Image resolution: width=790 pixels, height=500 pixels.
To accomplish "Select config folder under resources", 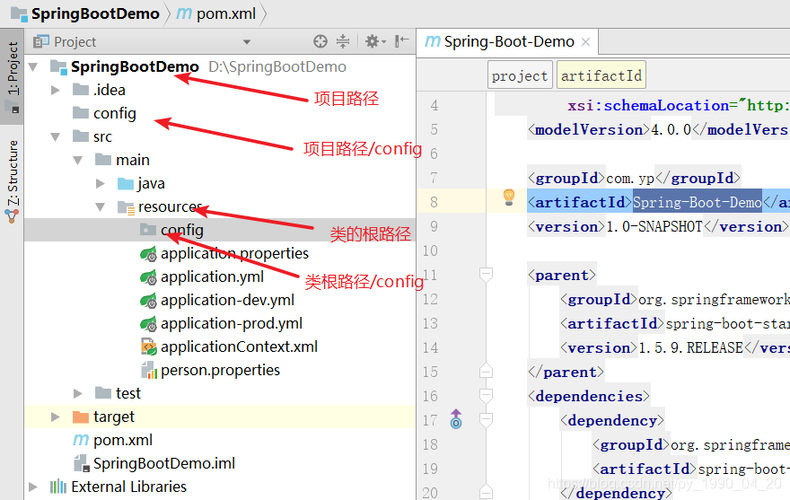I will [x=182, y=230].
